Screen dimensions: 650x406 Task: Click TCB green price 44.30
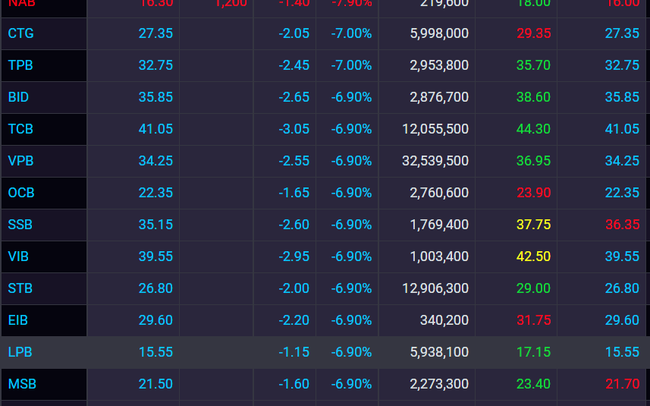(x=534, y=129)
